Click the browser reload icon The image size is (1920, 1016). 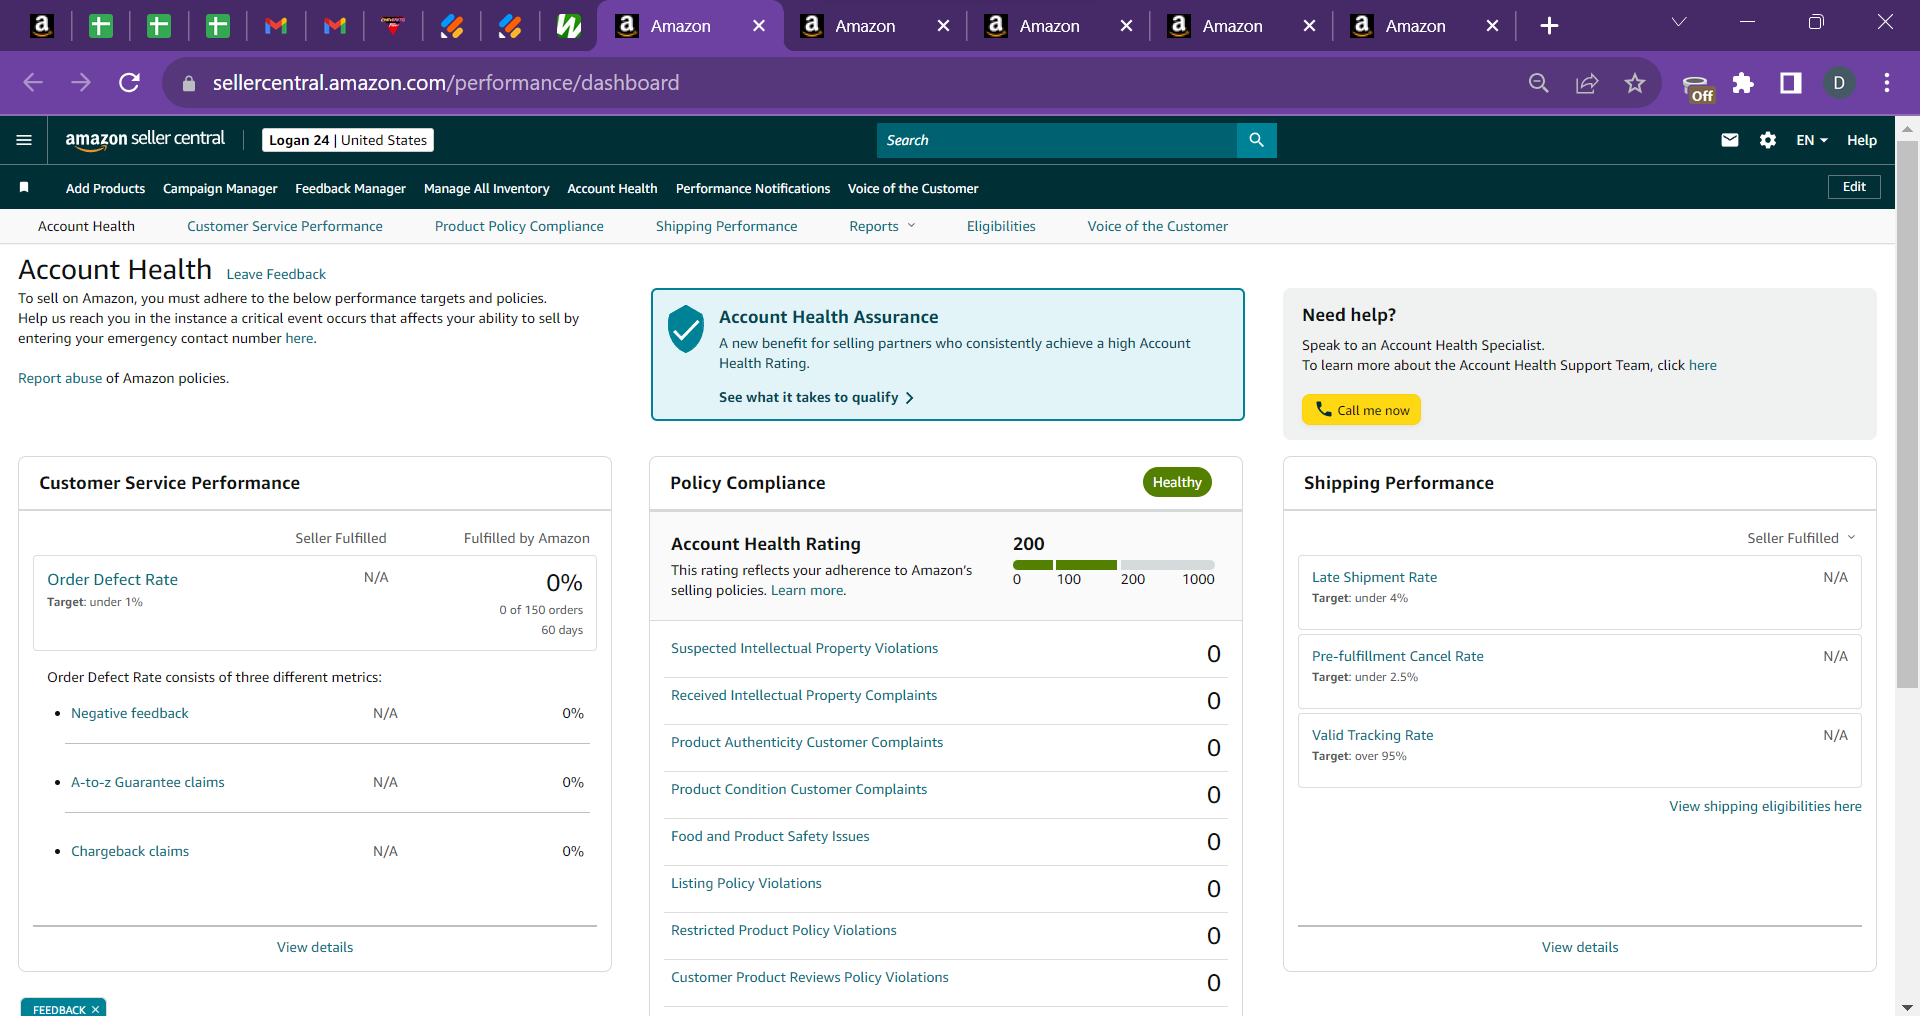tap(129, 83)
